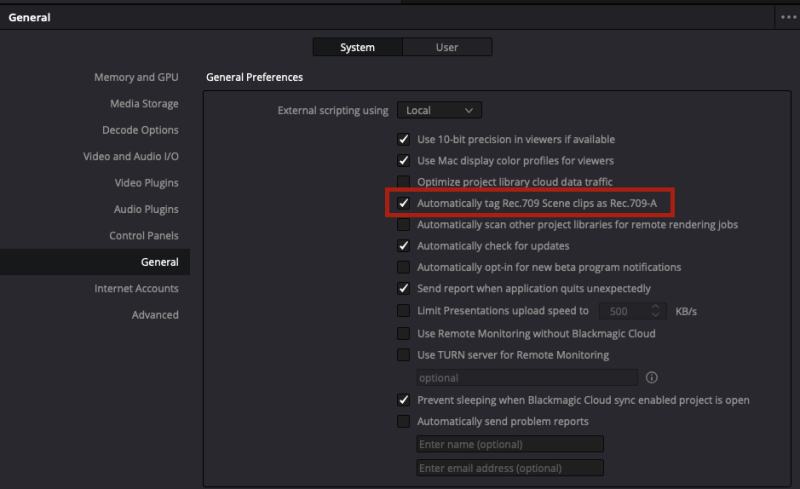The image size is (800, 489).
Task: Open the three-dot options menu
Action: point(788,17)
